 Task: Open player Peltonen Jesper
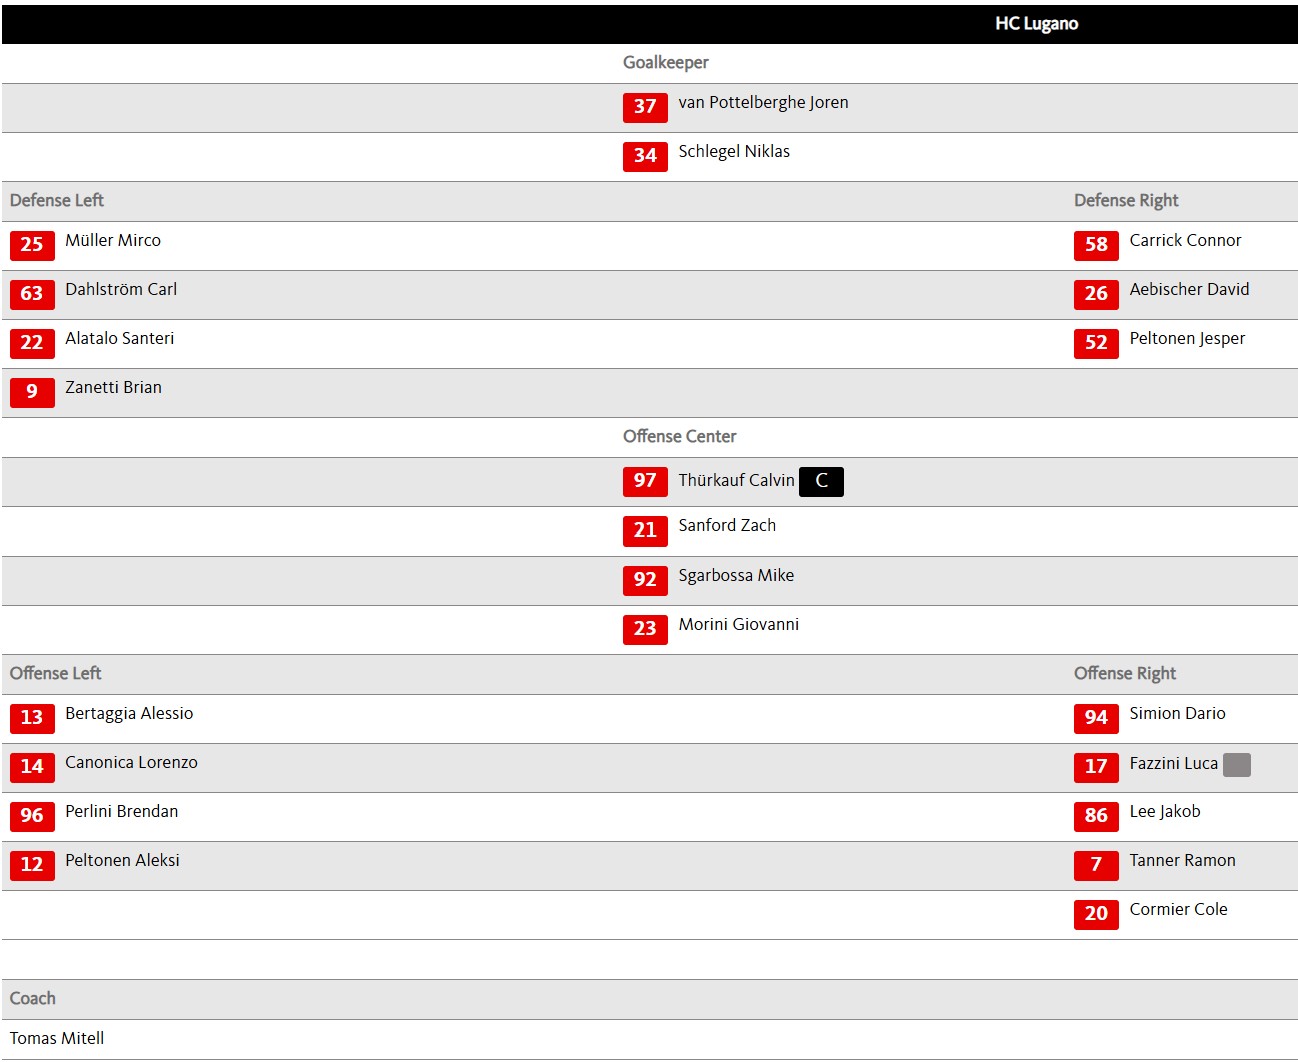(1187, 339)
